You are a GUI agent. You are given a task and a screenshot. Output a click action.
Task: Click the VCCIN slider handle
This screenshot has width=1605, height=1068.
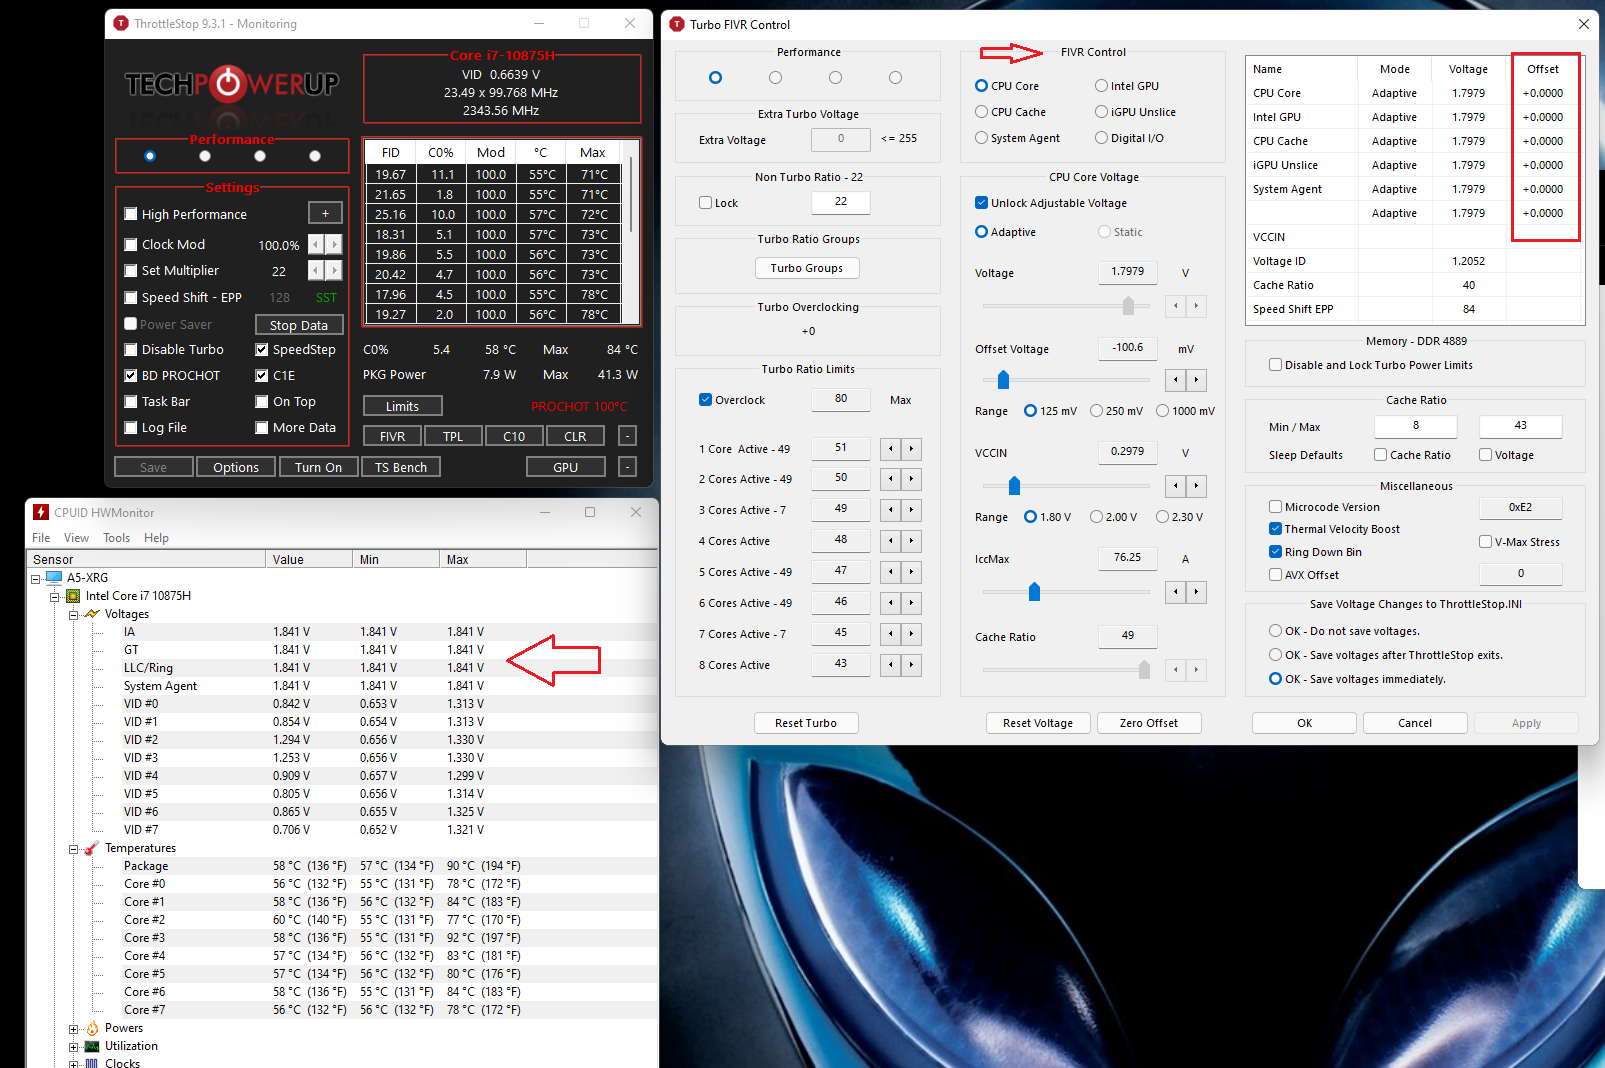point(1014,486)
